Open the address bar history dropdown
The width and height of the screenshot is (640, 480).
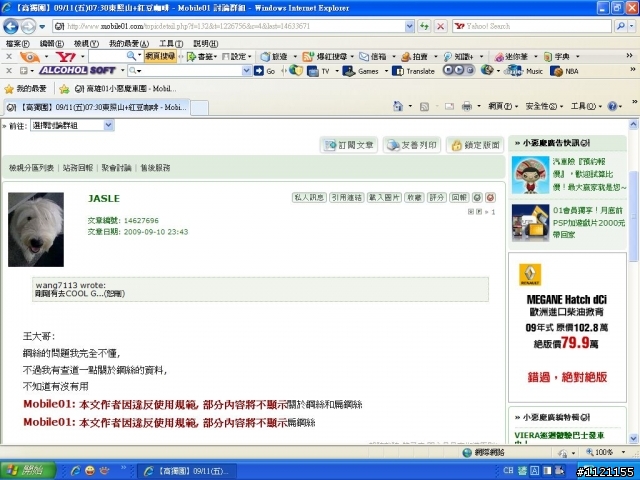click(x=410, y=26)
